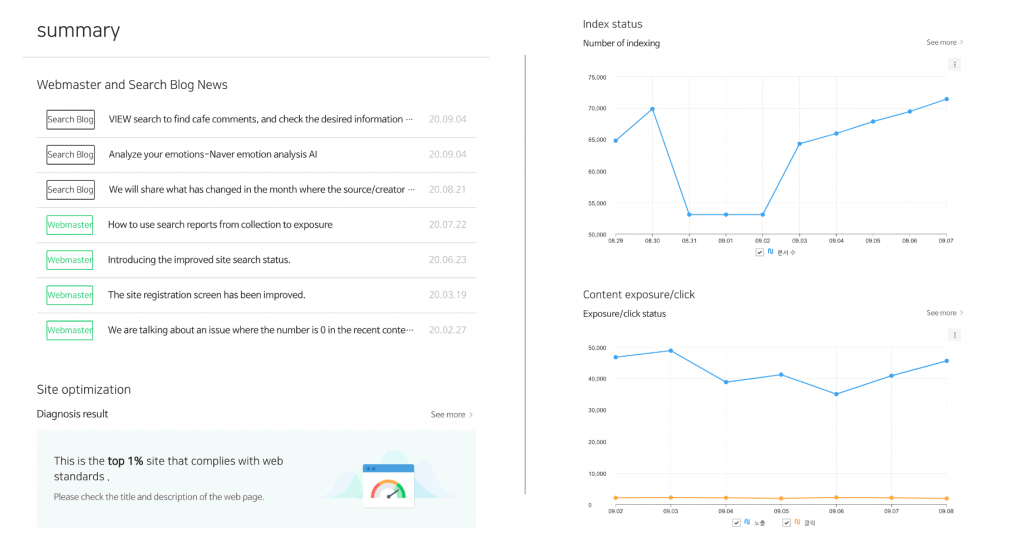This screenshot has height=551, width=1024.
Task: Click the top 1% diagnosis result banner text
Action: tap(168, 469)
